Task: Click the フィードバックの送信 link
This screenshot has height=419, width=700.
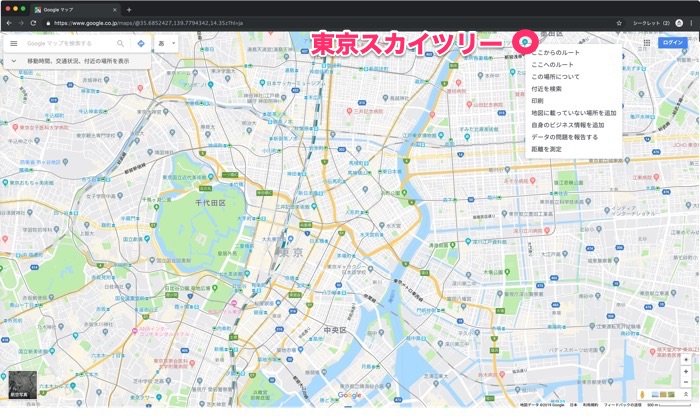Action: (x=622, y=405)
